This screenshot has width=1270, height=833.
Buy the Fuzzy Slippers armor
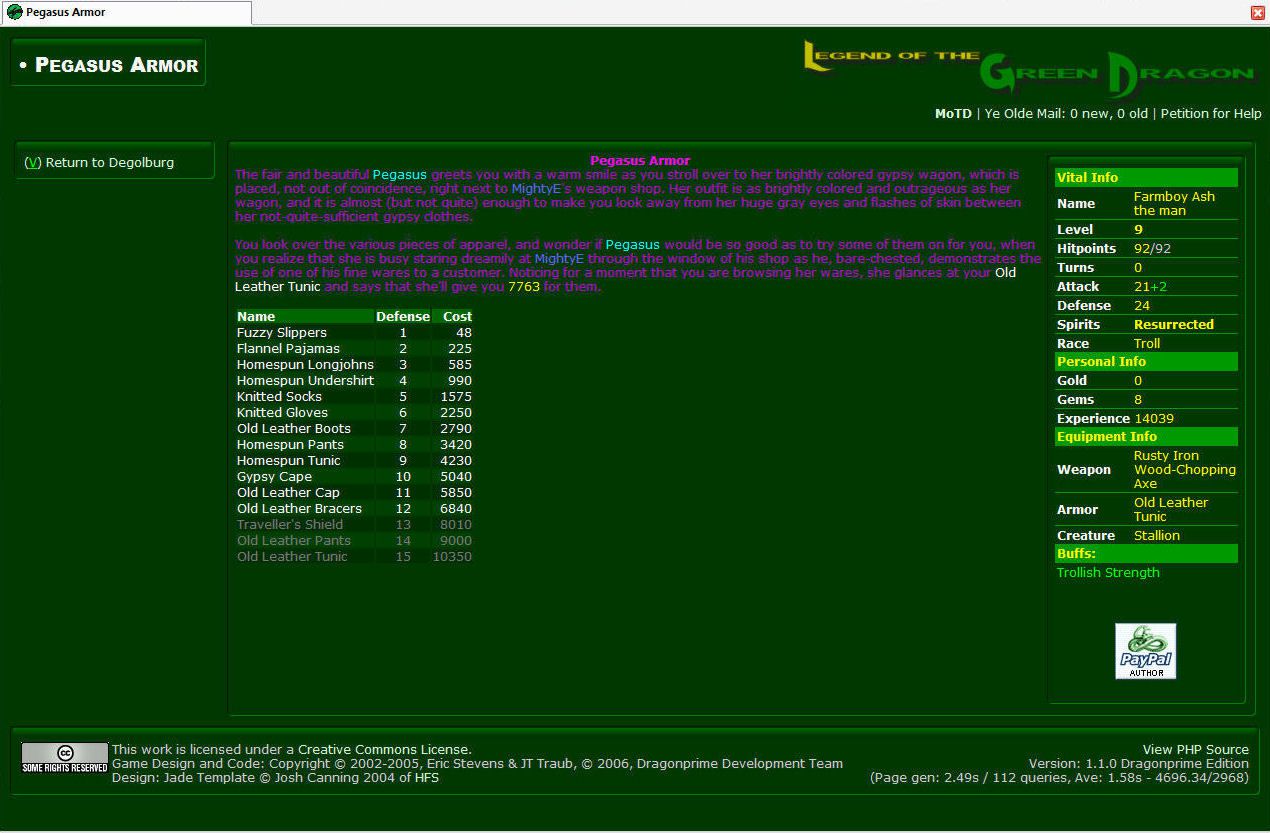point(281,332)
